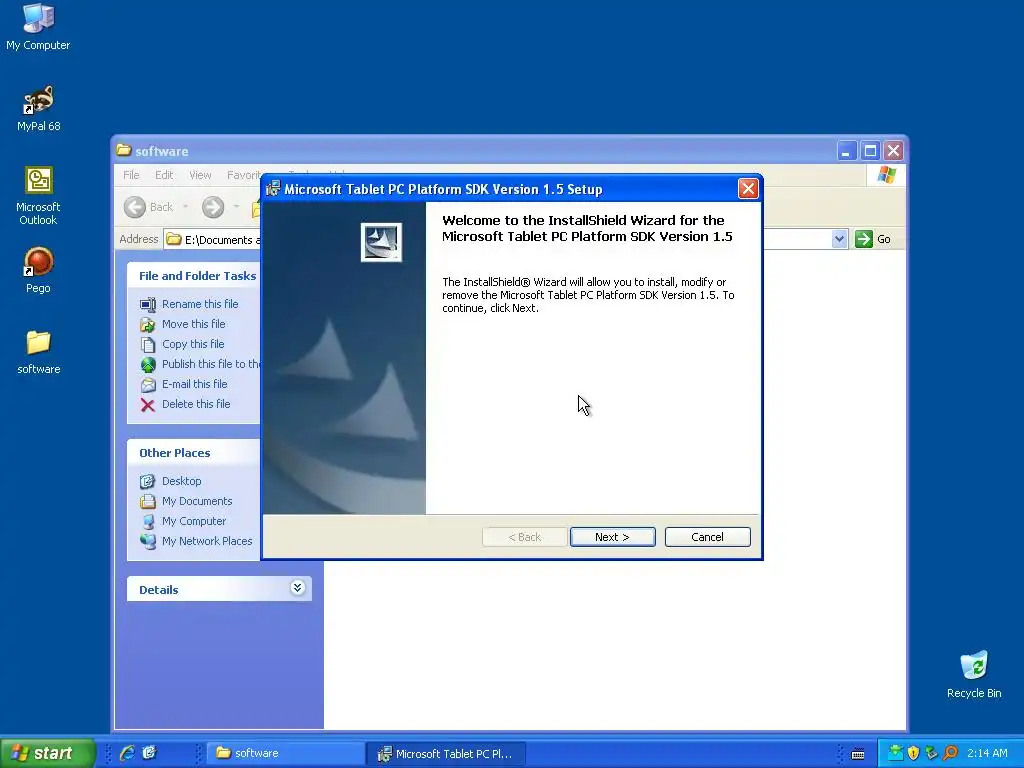Screen dimensions: 1024x768
Task: Open MyPal 68 desktop shortcut
Action: (x=38, y=108)
